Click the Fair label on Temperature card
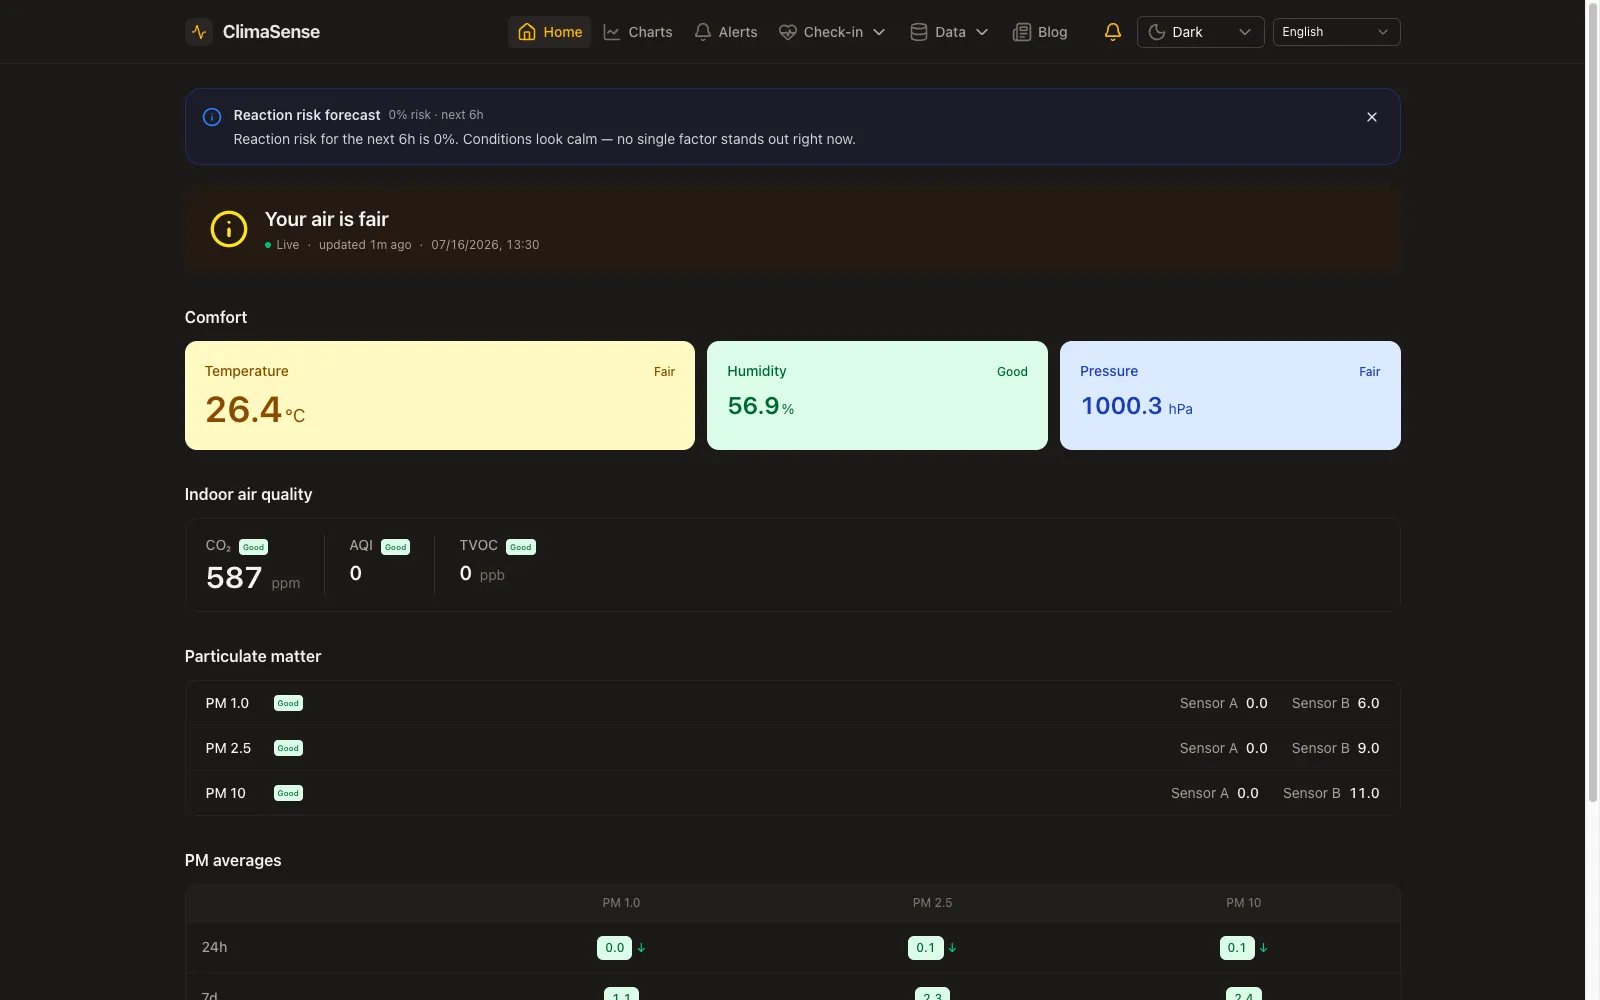Viewport: 1600px width, 1000px height. point(665,372)
